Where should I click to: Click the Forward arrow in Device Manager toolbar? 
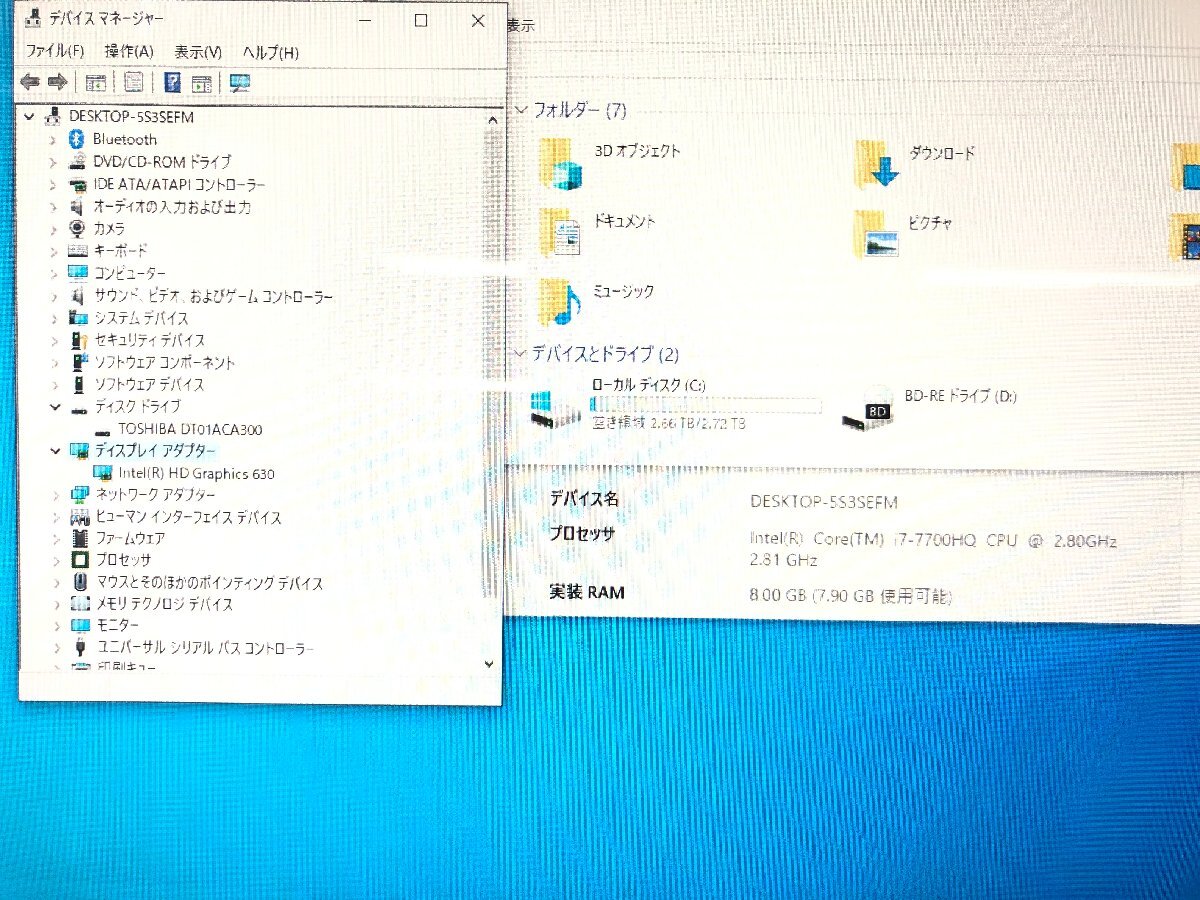(57, 82)
